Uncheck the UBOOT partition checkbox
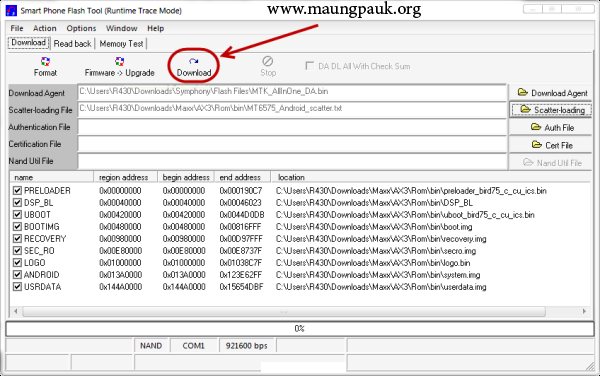600x376 pixels. [x=17, y=215]
